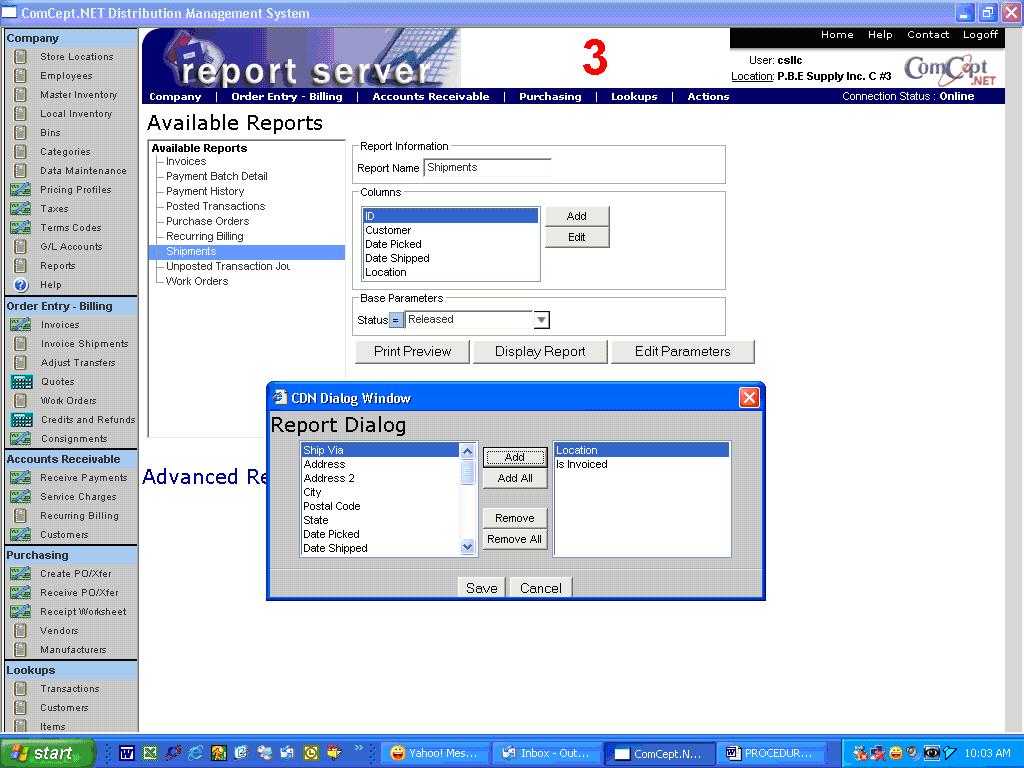Click the Create PO/Xfer icon
1024x768 pixels.
[20, 574]
